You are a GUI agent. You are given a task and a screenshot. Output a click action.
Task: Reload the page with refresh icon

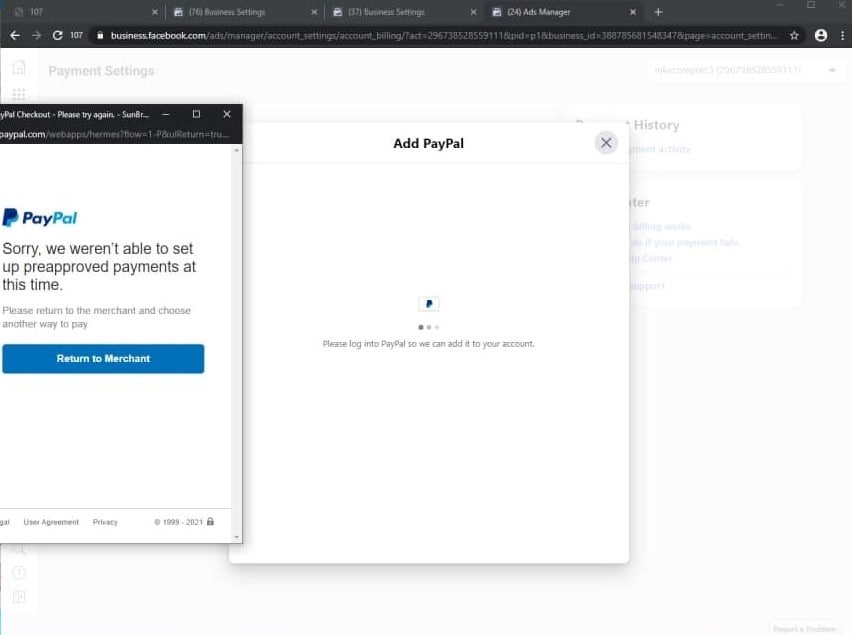point(57,35)
